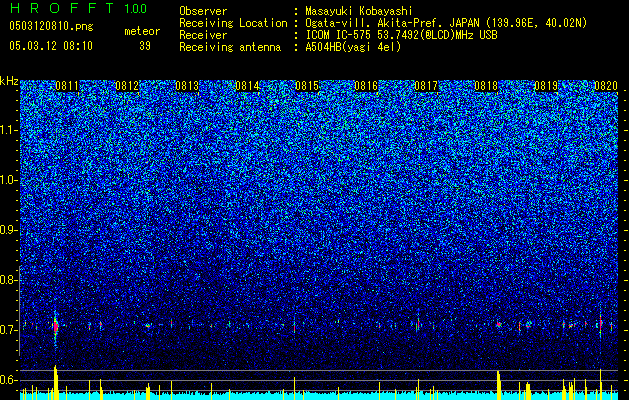Screen dimensions: 629x400
Task: Click the 0814 time marker
Action: tap(247, 86)
